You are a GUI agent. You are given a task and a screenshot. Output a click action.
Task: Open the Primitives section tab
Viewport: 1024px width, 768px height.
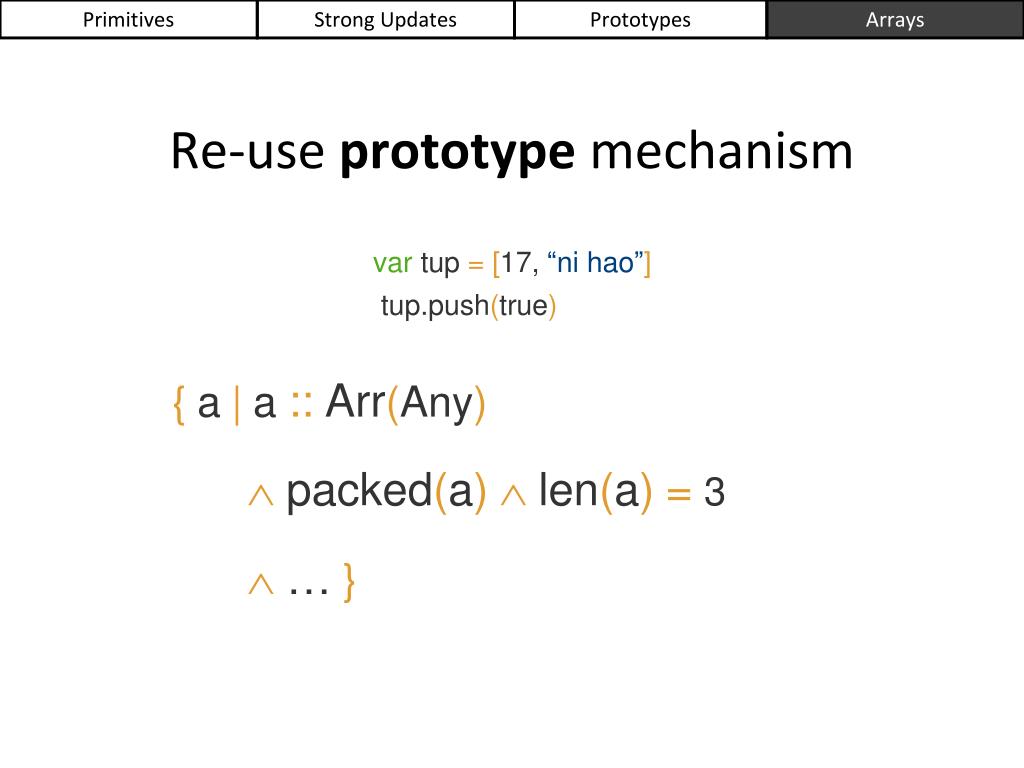[x=129, y=20]
